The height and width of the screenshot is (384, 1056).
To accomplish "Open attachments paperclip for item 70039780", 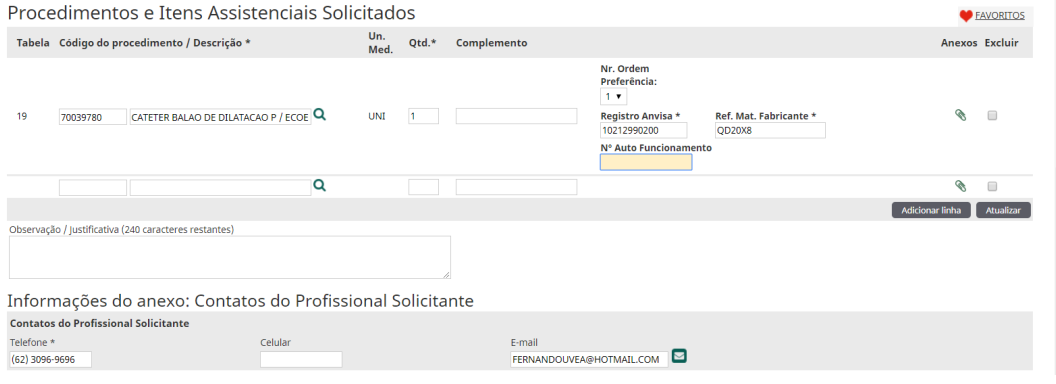I will (960, 115).
